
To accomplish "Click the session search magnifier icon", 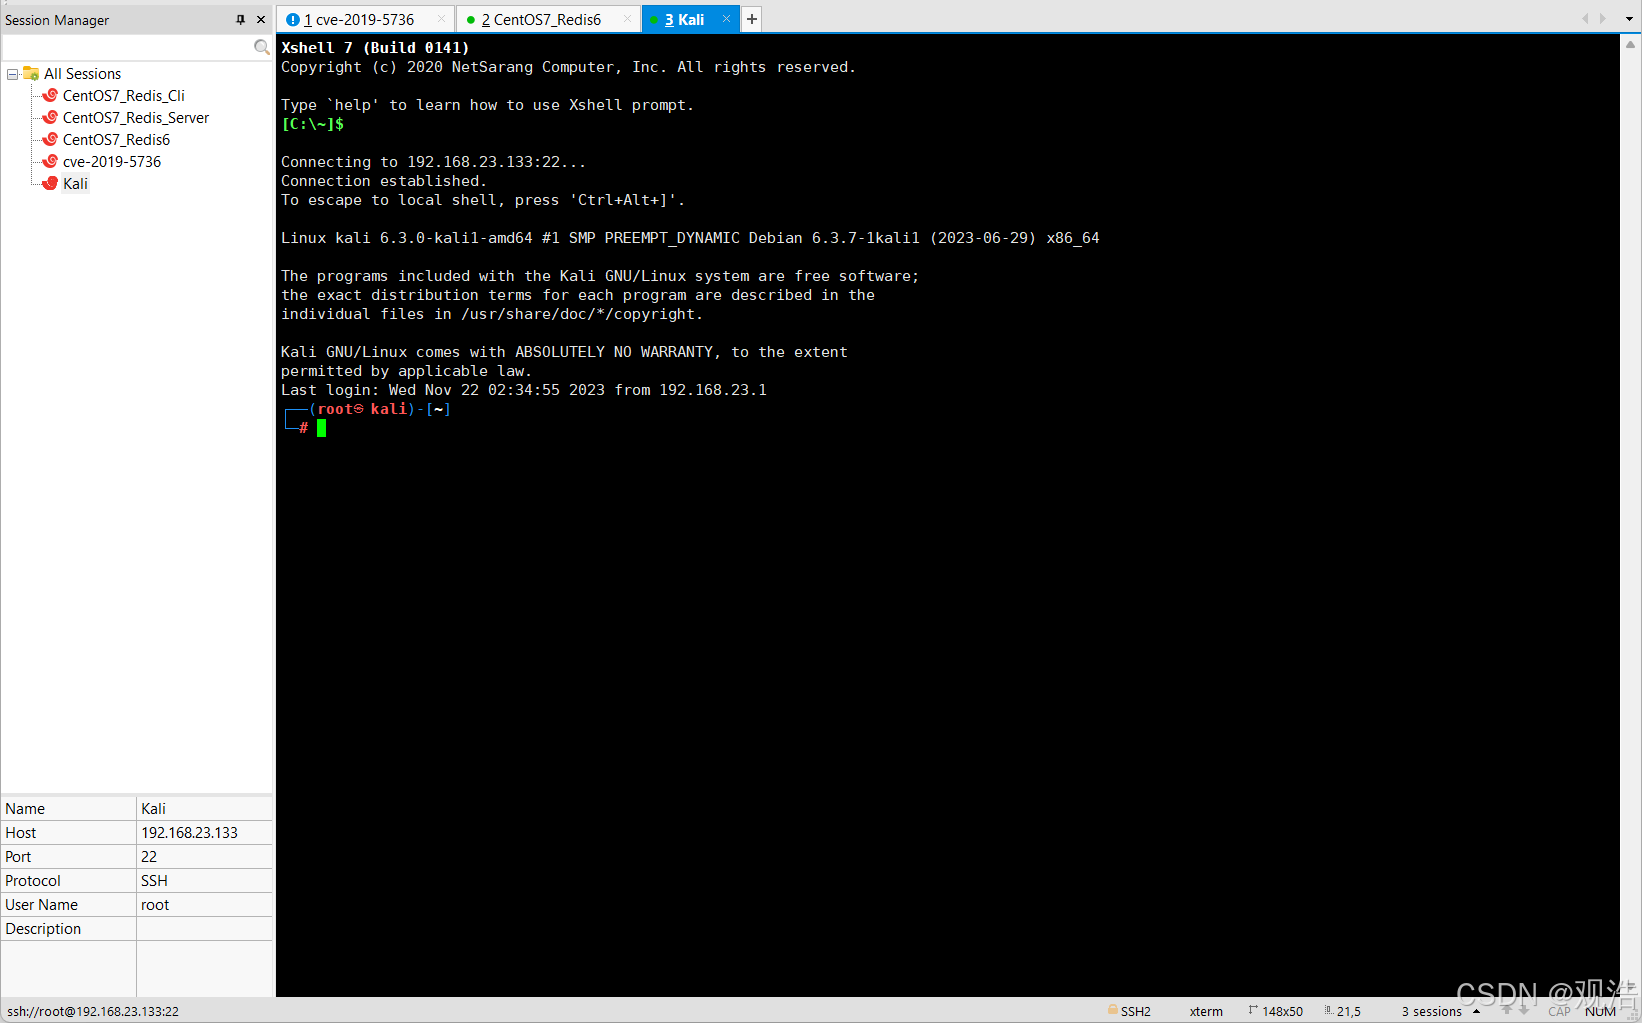I will [262, 47].
